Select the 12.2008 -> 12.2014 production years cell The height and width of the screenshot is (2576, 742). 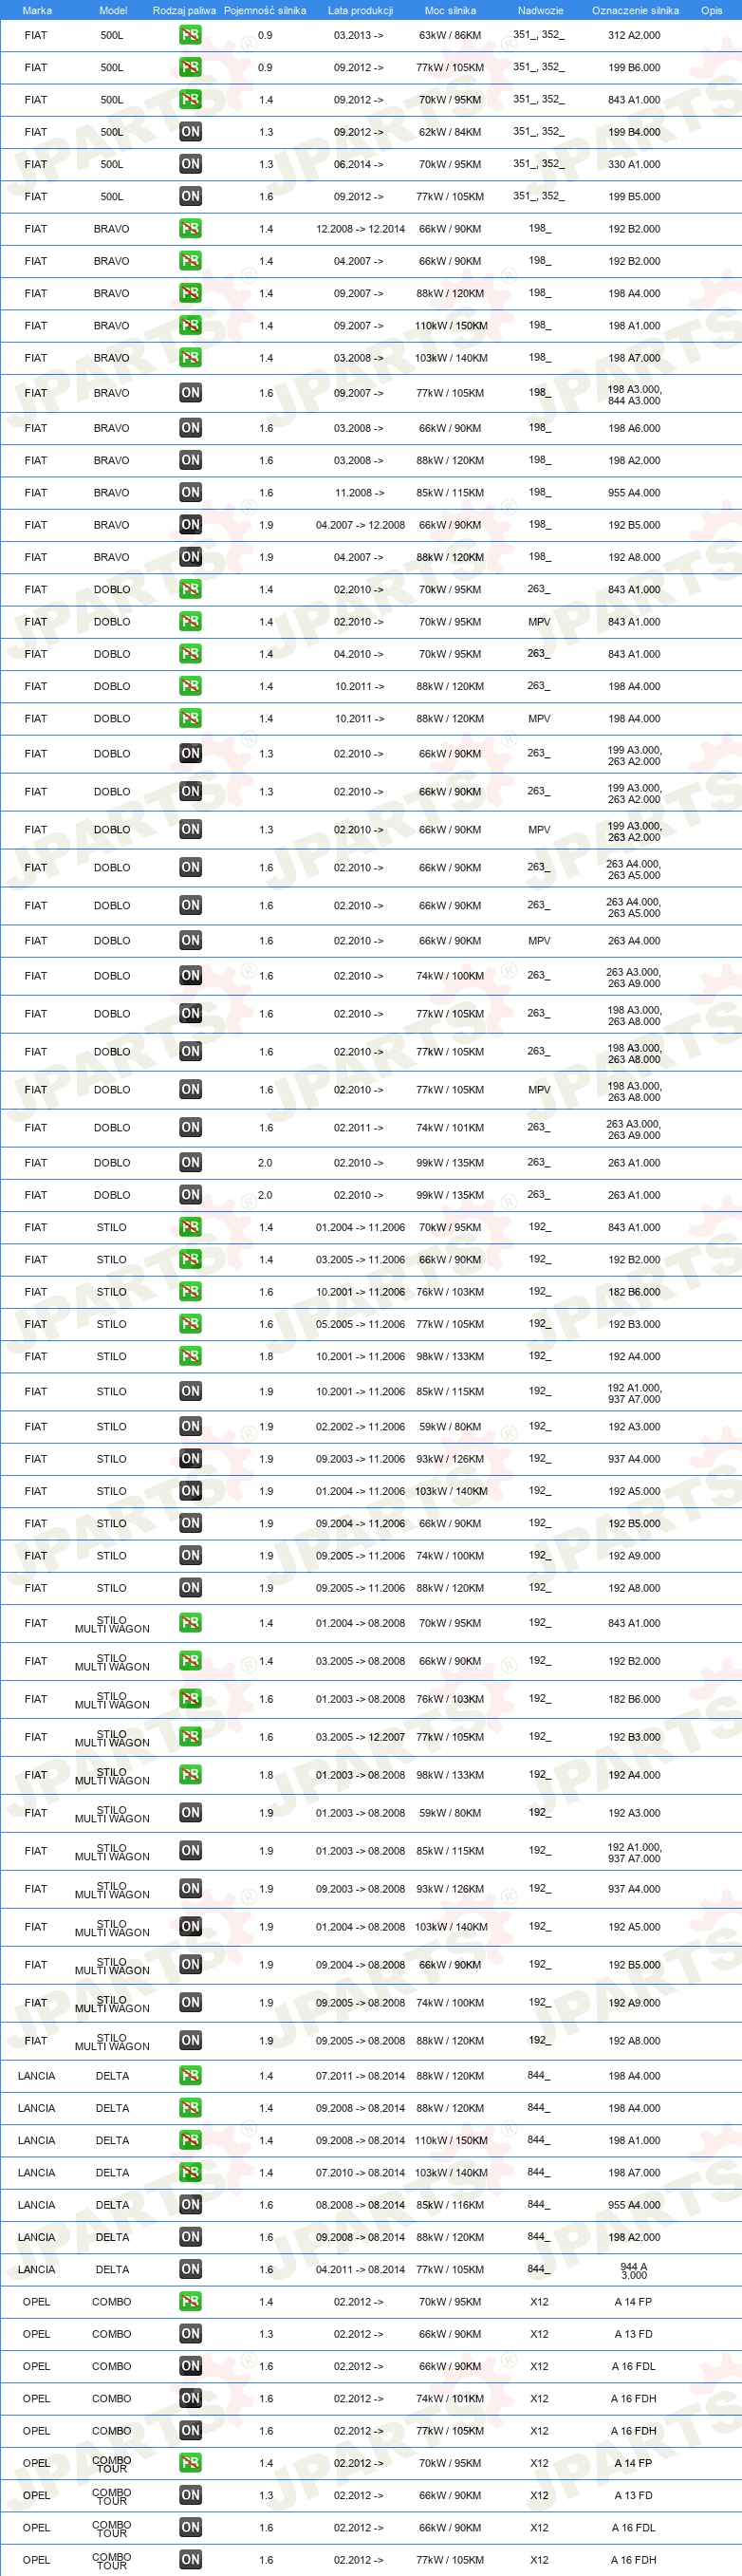[x=360, y=229]
